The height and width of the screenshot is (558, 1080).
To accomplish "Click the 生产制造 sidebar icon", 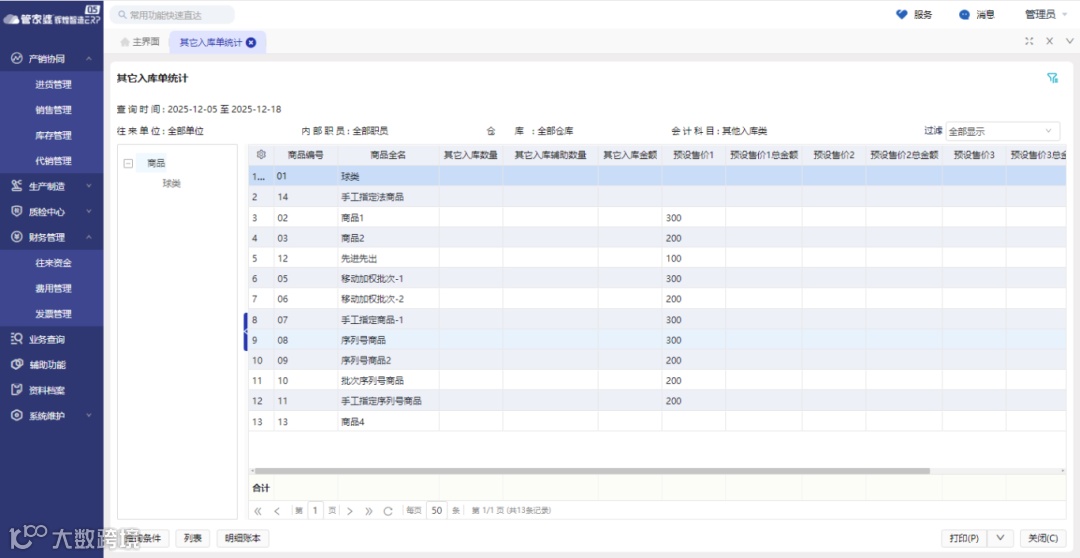I will (17, 186).
